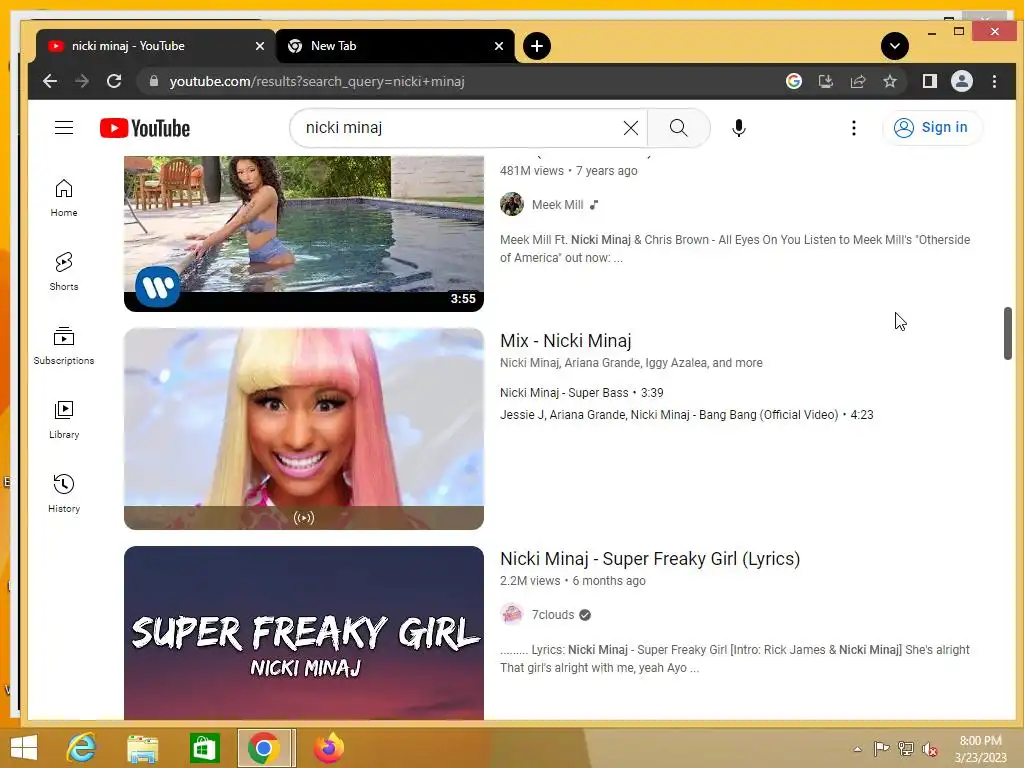The image size is (1024, 768).
Task: Open the YouTube hamburger guide menu
Action: [x=64, y=127]
